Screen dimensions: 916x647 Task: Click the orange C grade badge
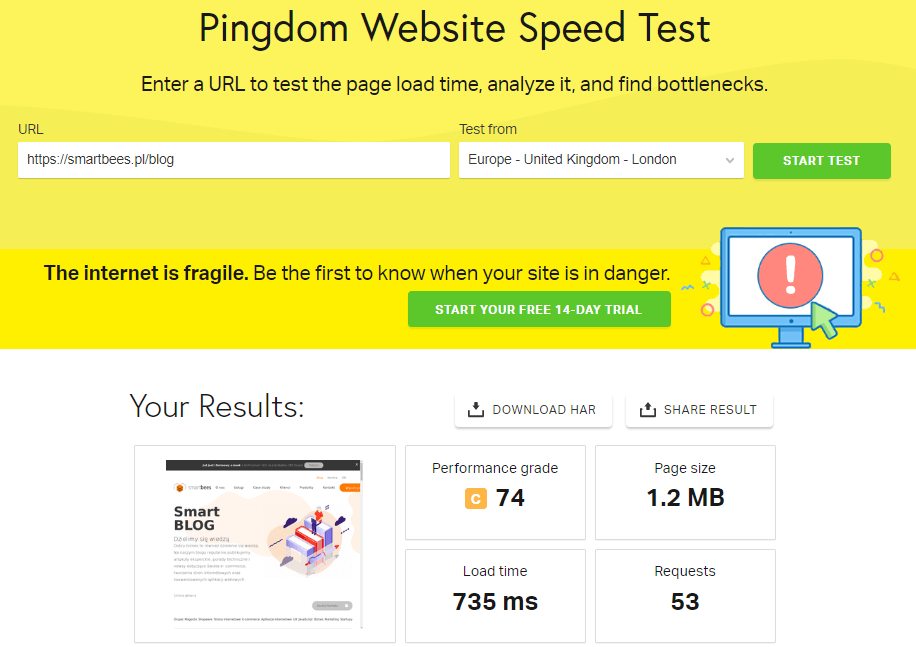[476, 499]
